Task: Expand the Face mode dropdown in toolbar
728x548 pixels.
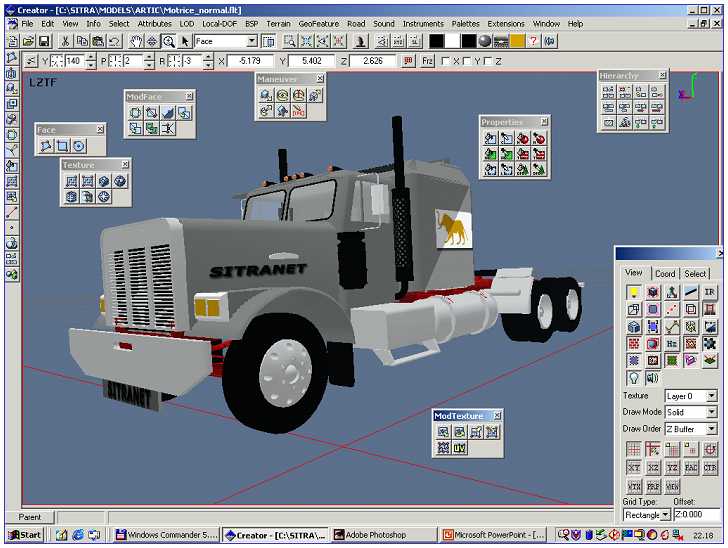Action: click(252, 41)
